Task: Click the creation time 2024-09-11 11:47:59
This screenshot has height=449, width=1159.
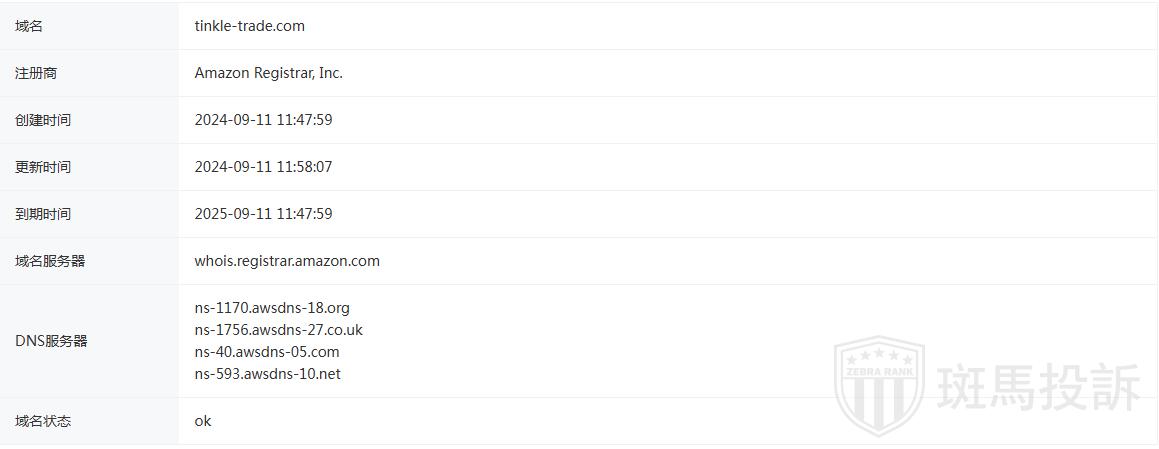Action: (x=263, y=120)
